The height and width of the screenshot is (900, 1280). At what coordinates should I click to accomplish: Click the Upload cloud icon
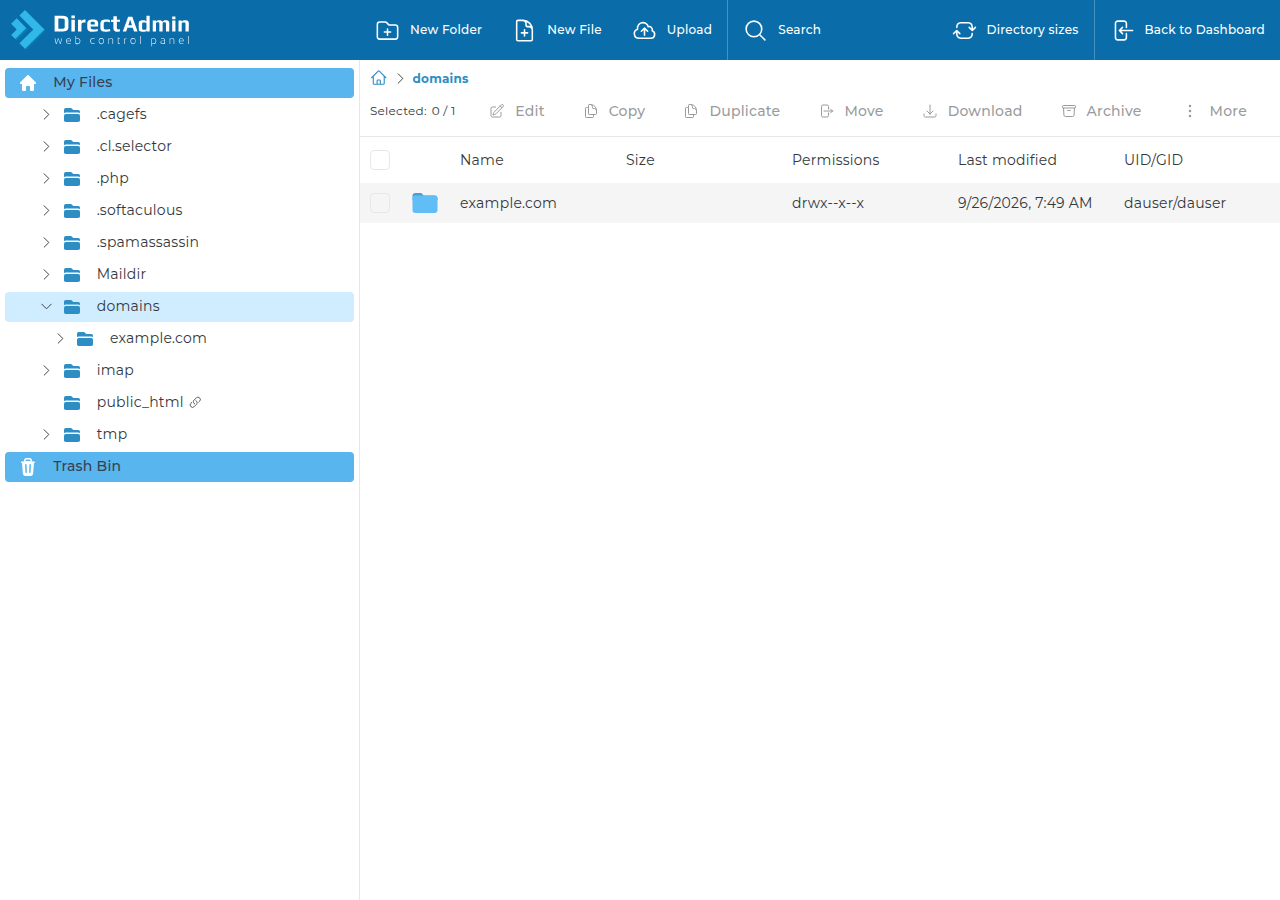(x=645, y=30)
